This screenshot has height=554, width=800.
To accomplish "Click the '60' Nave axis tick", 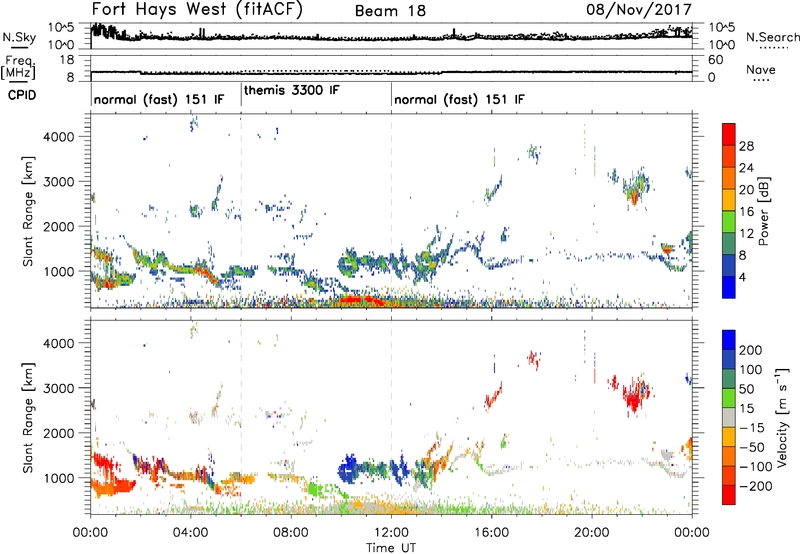I will point(716,60).
